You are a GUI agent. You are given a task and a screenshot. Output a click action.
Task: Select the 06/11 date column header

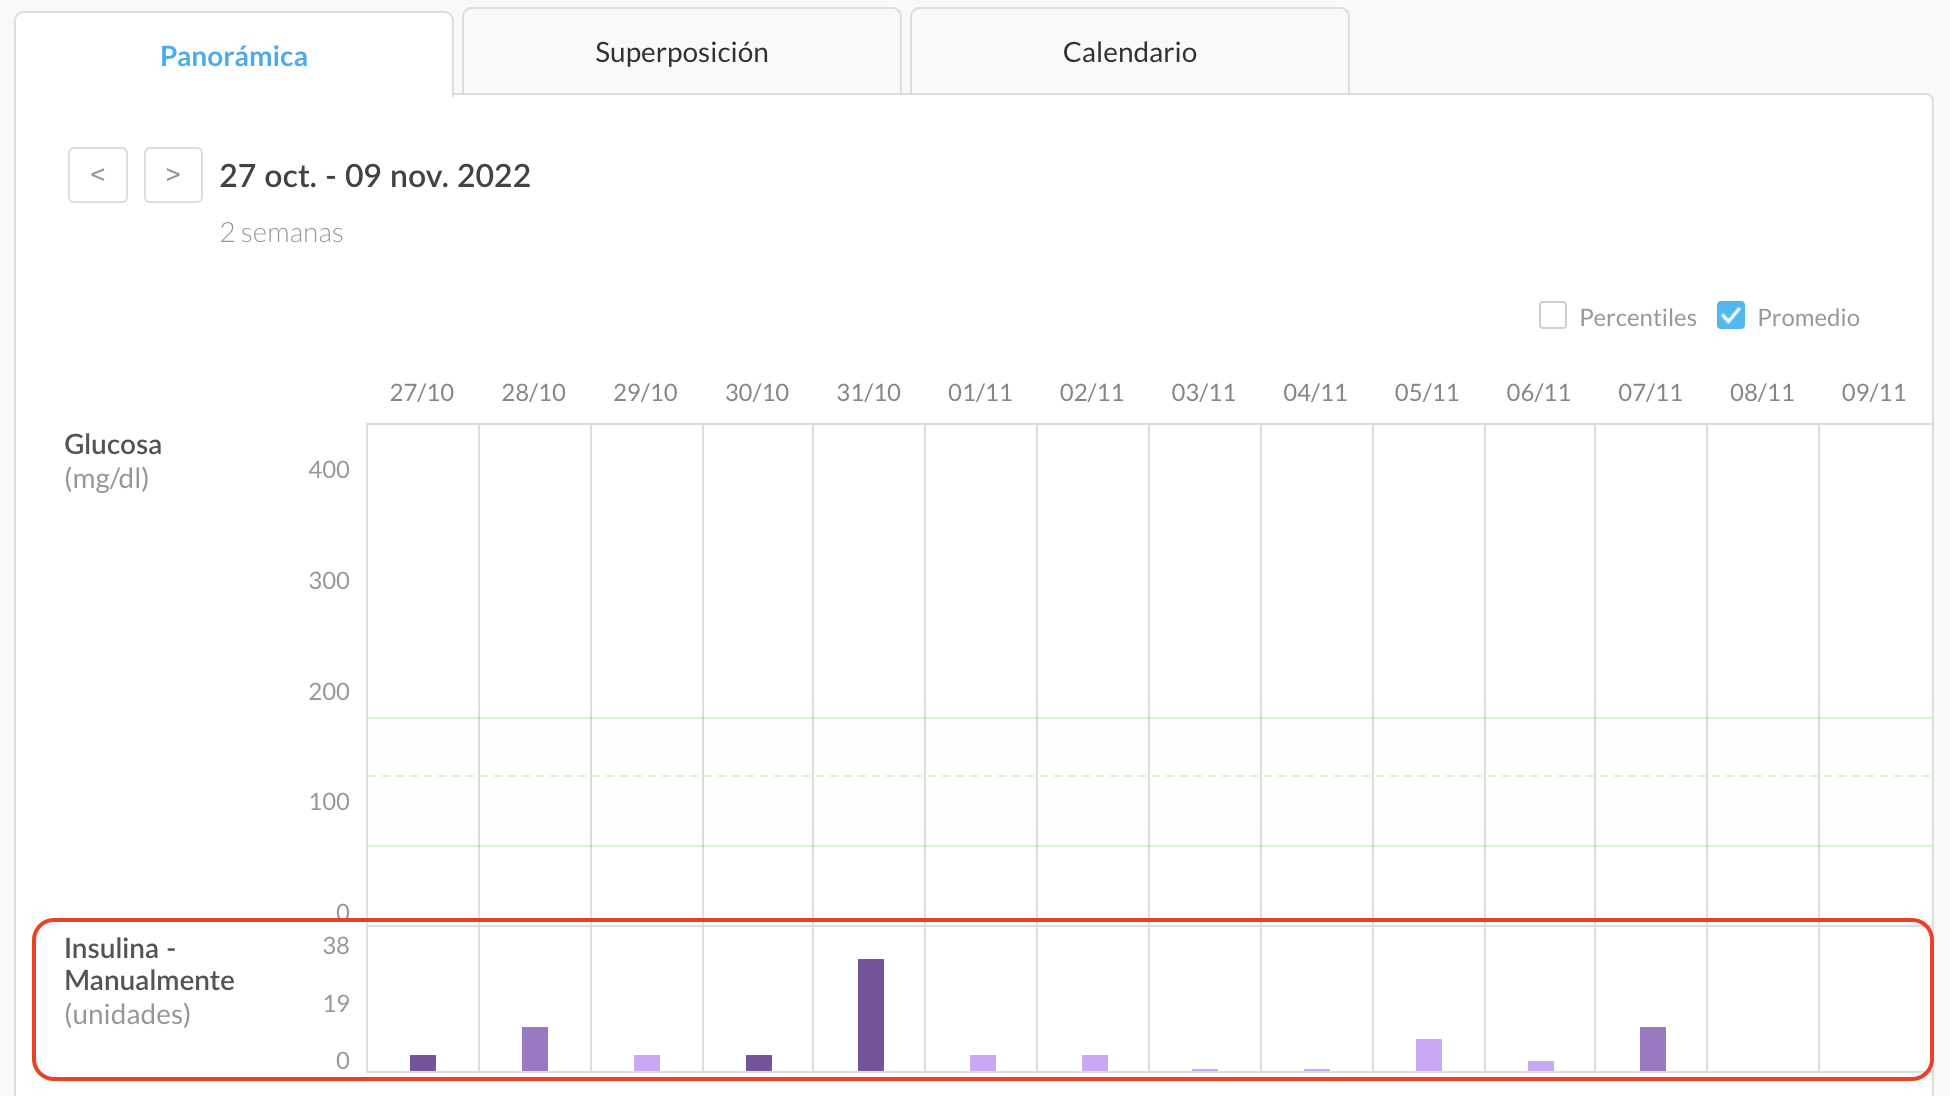click(x=1539, y=392)
